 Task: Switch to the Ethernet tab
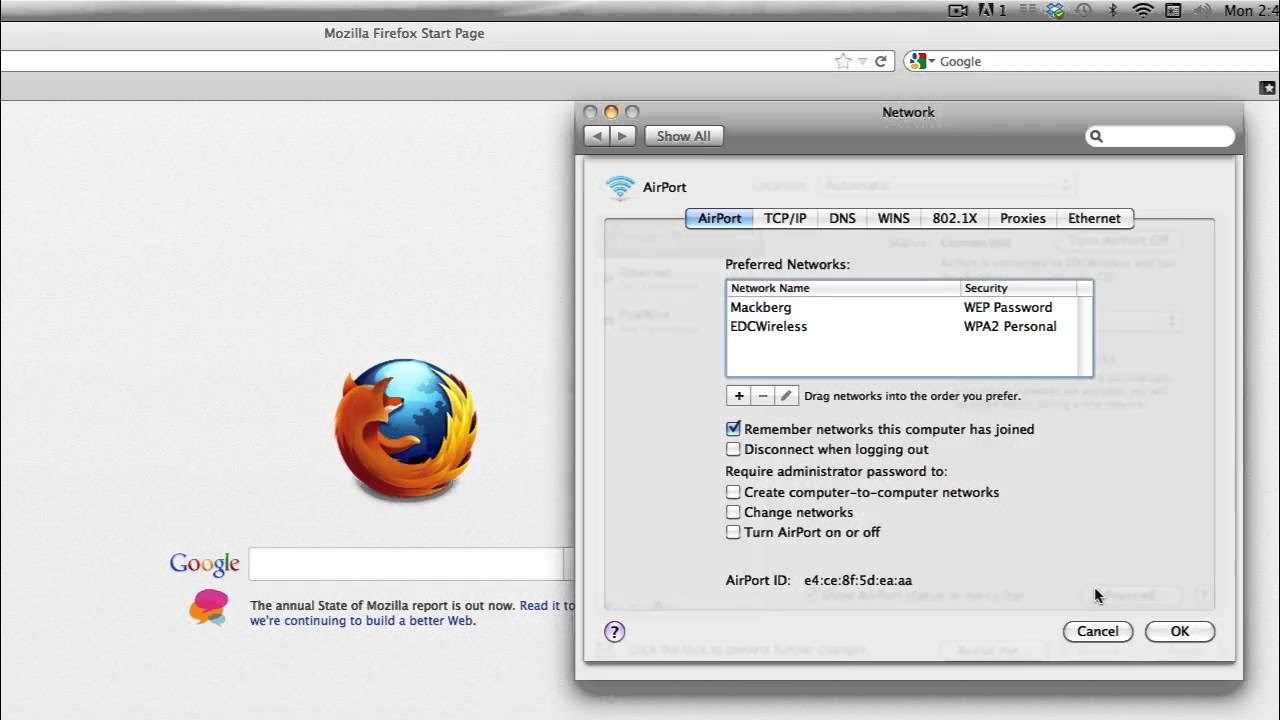pyautogui.click(x=1094, y=218)
